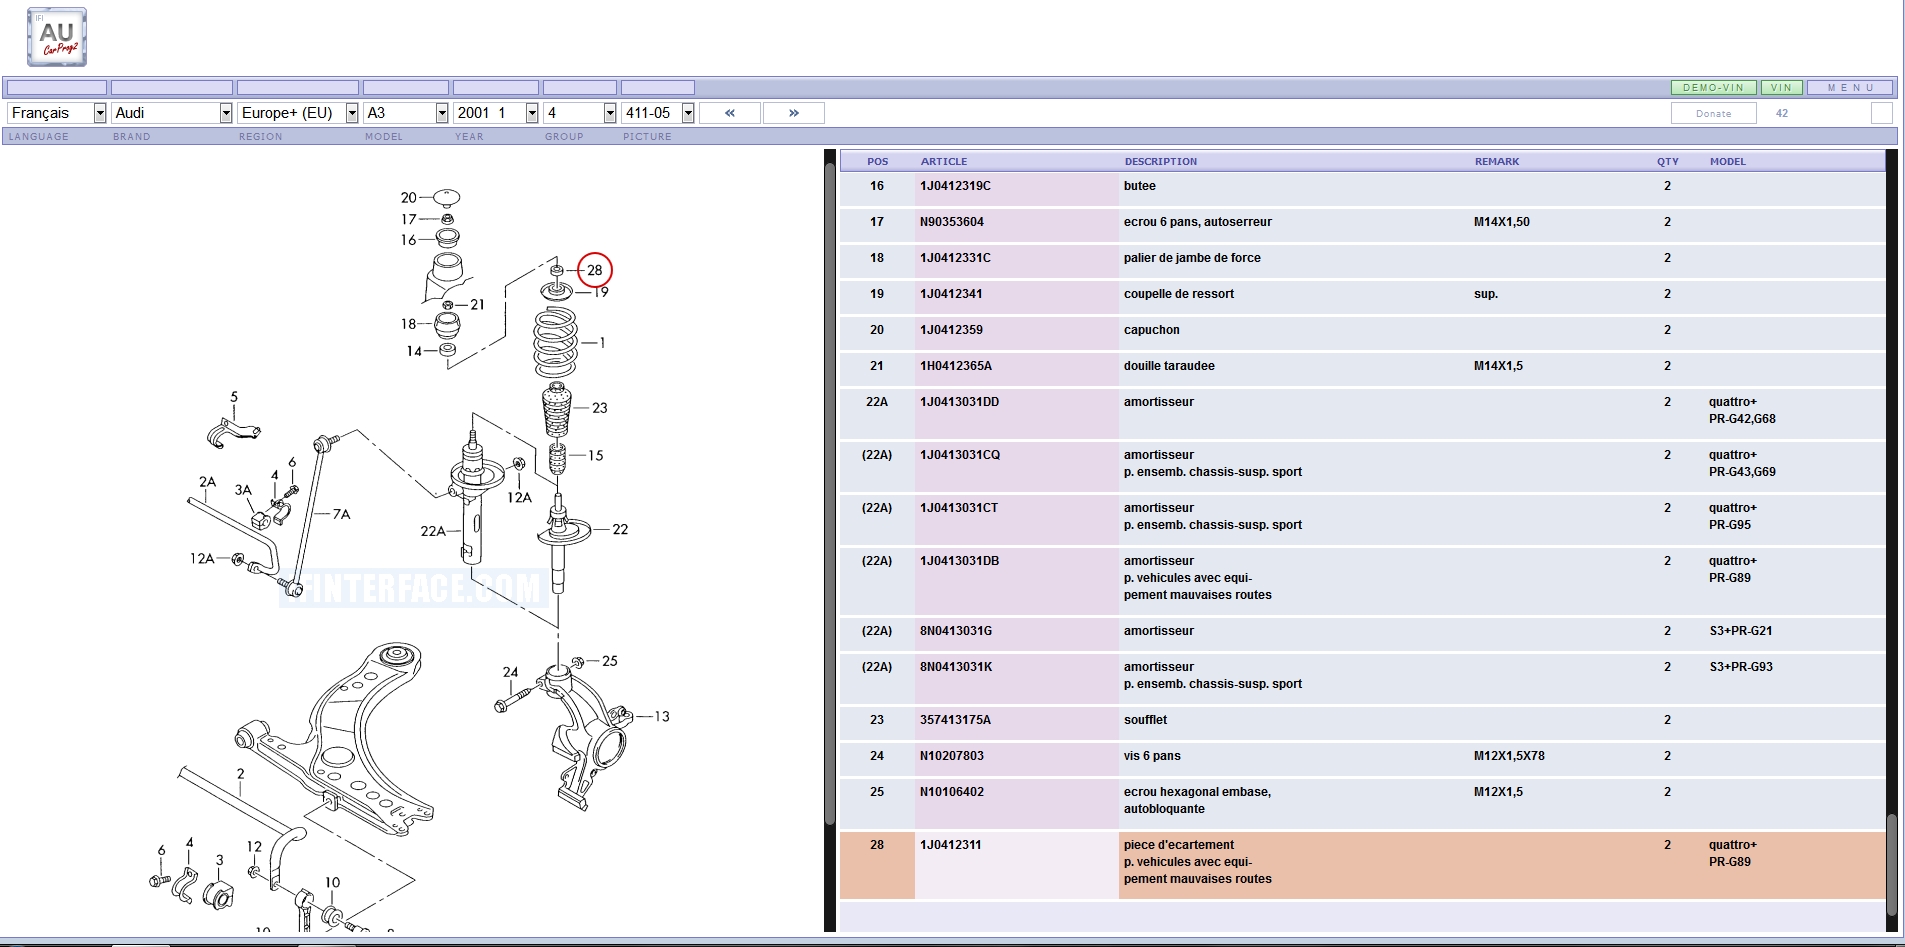Viewport: 1905px width, 947px height.
Task: Select callout 23 bellows in diagram
Action: click(x=599, y=408)
